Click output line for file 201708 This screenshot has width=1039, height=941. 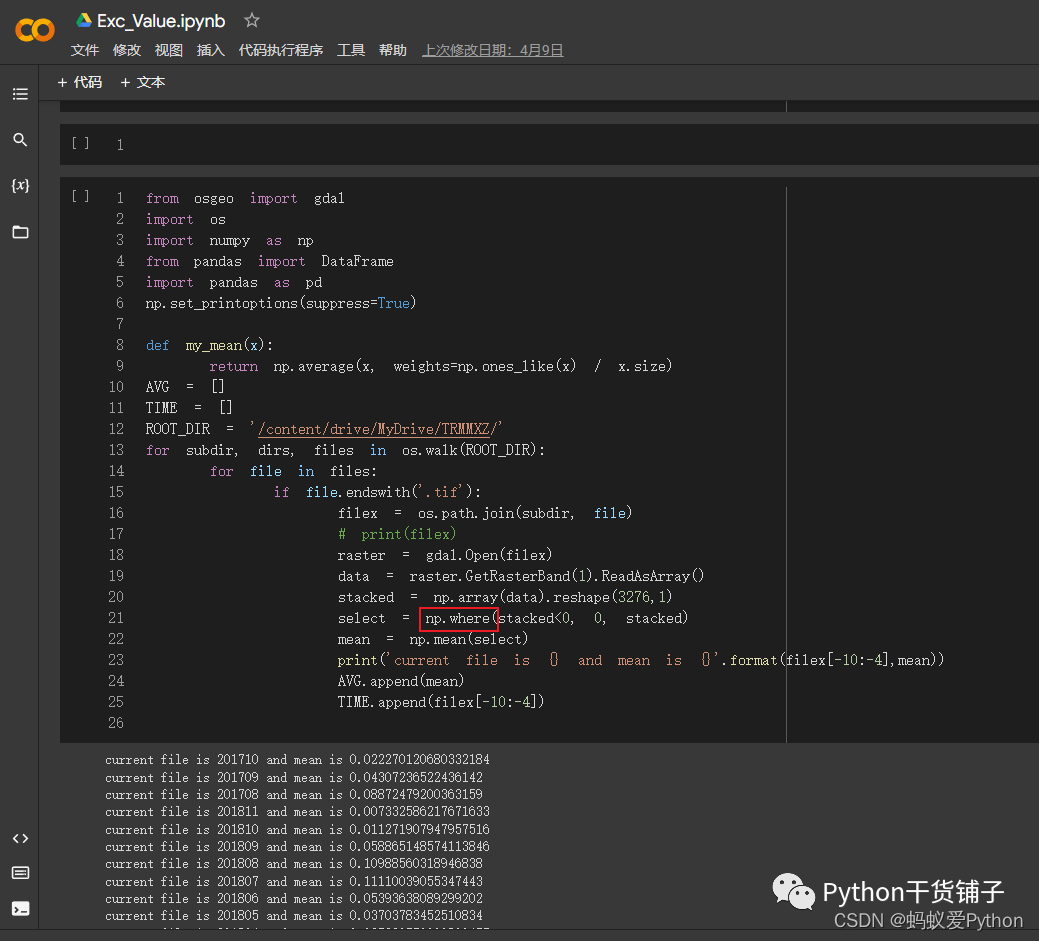tap(294, 794)
